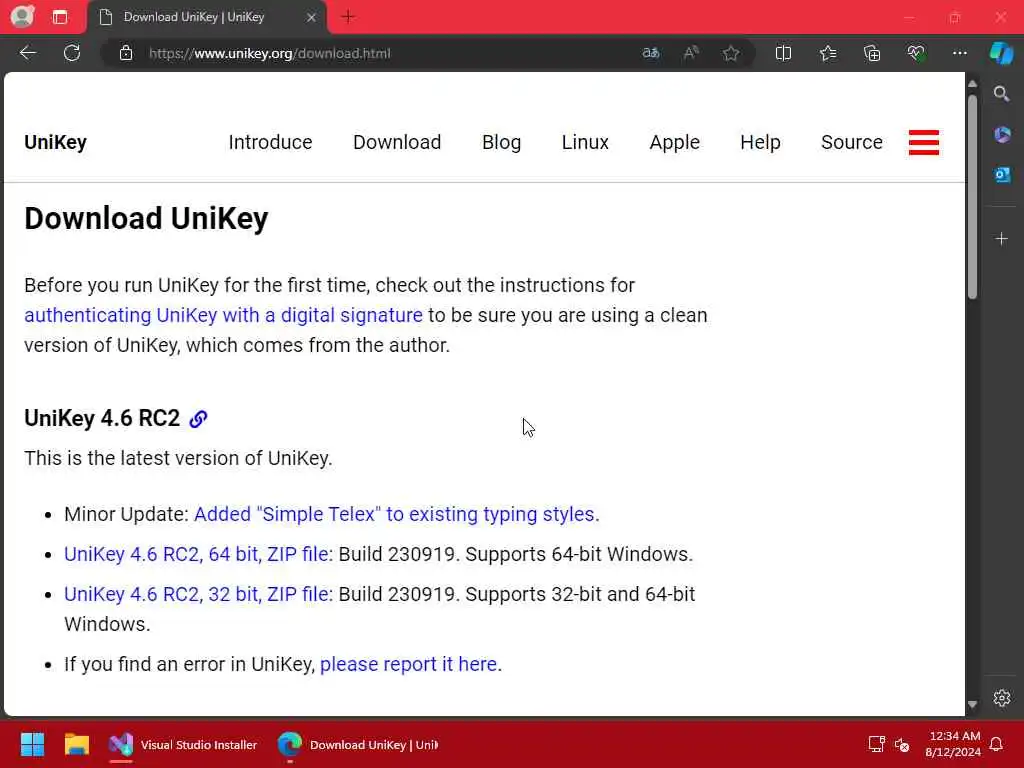Add this page to favorites star
Viewport: 1024px width, 768px height.
tap(731, 54)
